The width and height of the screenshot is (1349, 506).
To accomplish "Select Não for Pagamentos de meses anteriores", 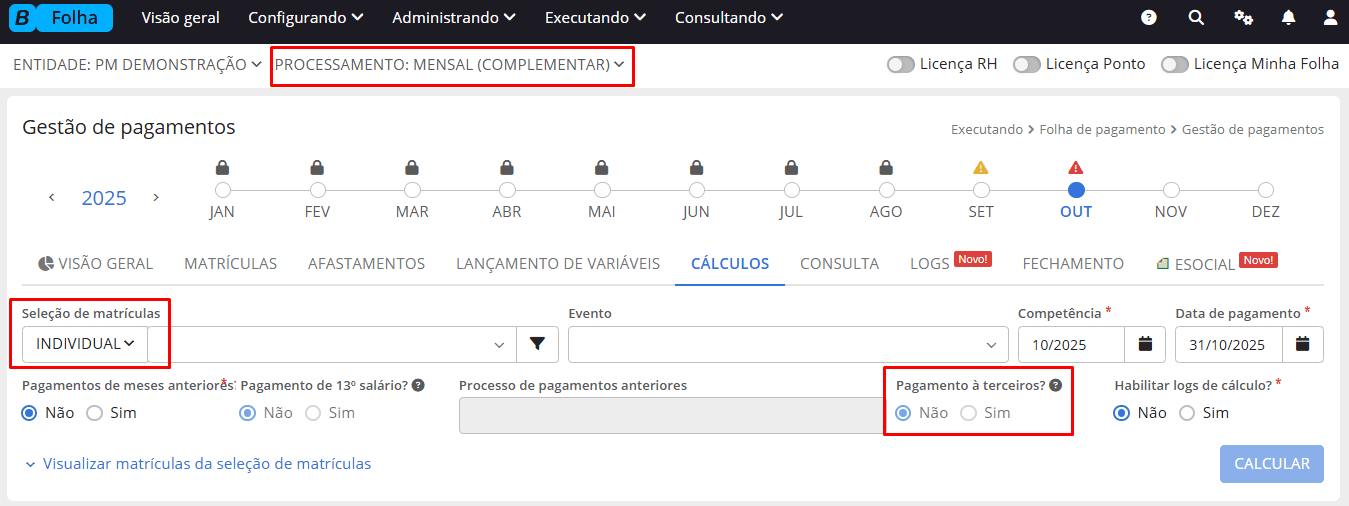I will tap(30, 413).
